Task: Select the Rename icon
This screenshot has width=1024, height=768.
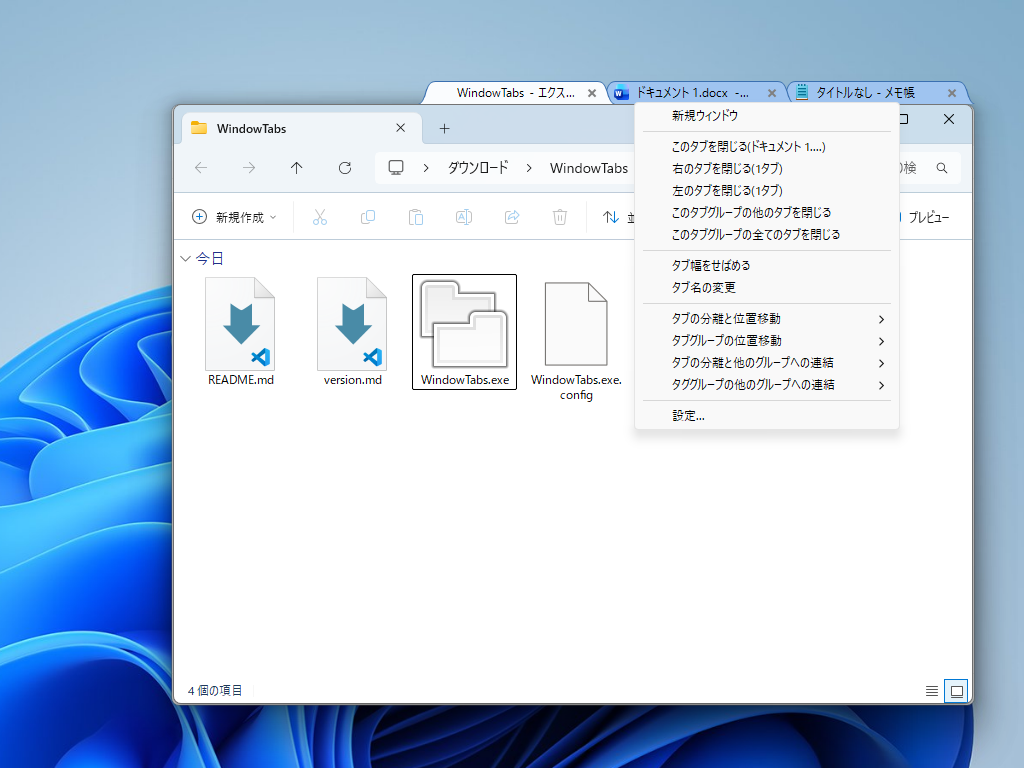Action: (463, 216)
